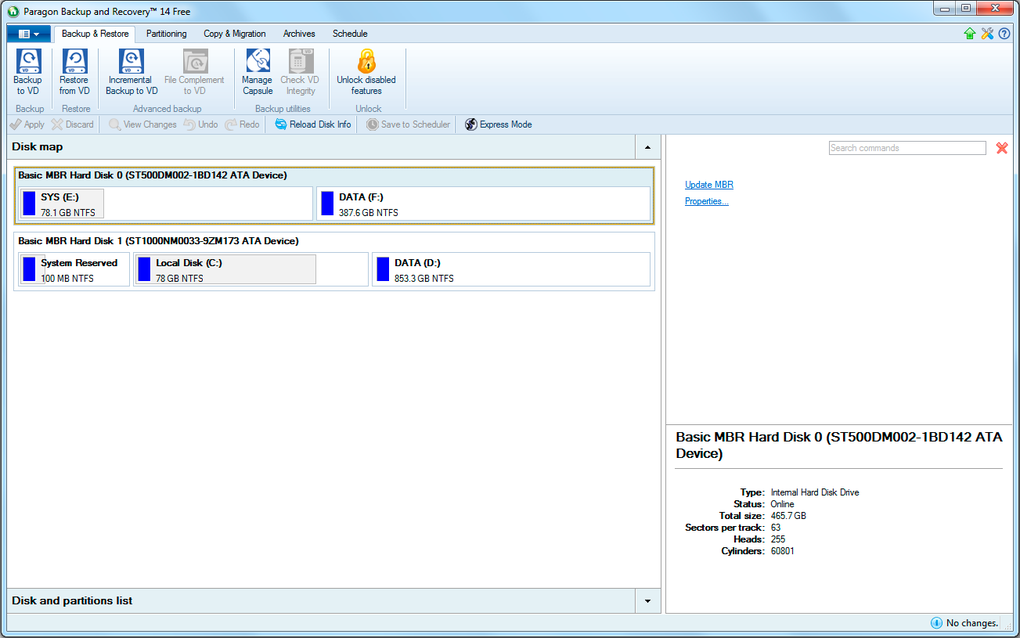Click Save to Scheduler

408,124
